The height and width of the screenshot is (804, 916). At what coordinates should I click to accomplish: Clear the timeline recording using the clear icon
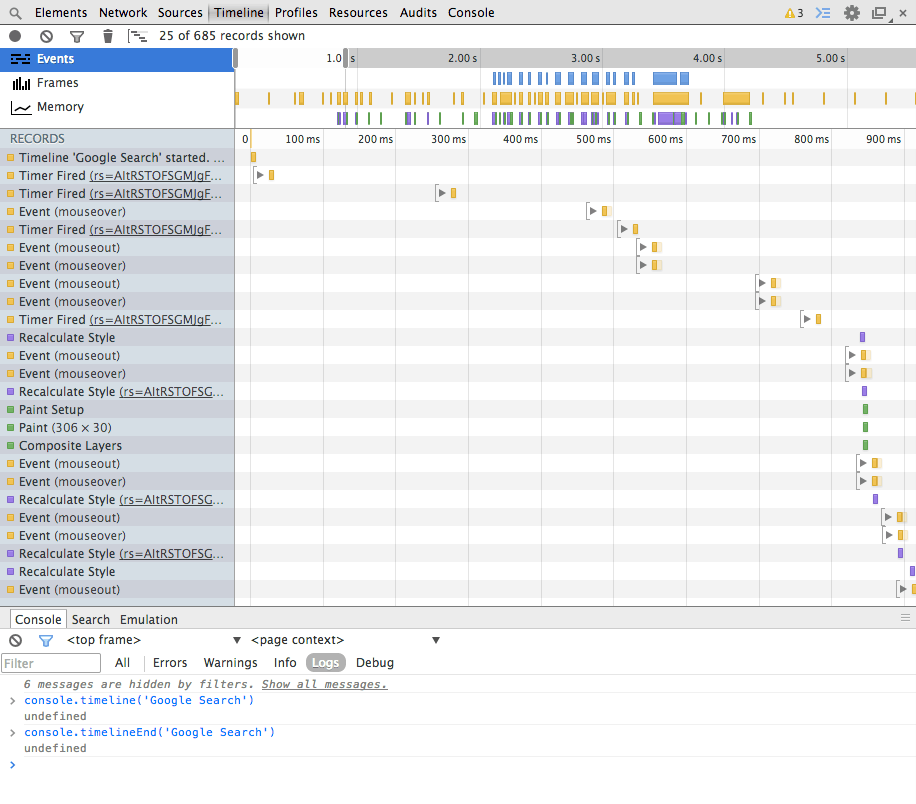(45, 35)
